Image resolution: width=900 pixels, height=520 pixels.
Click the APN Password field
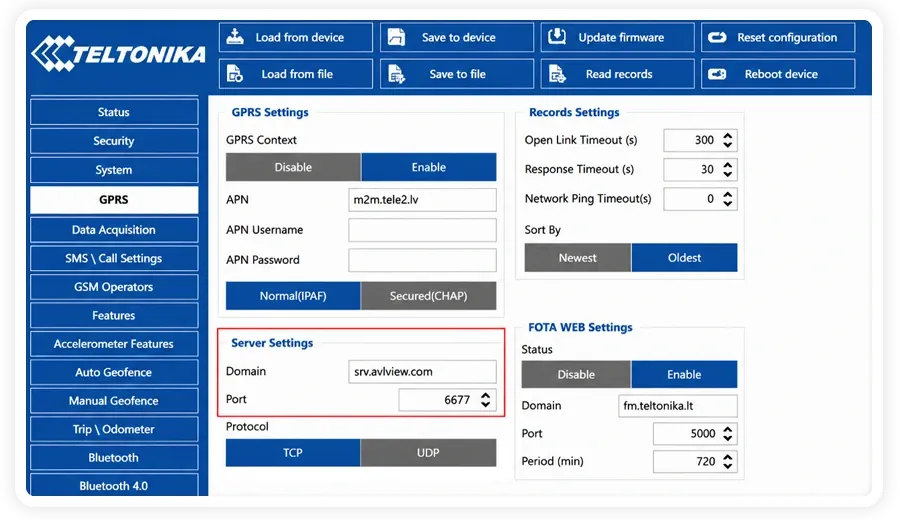click(422, 259)
